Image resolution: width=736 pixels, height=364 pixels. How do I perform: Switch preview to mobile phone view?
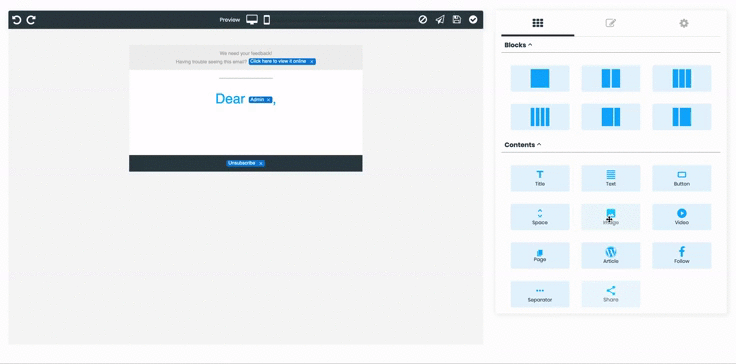point(267,20)
